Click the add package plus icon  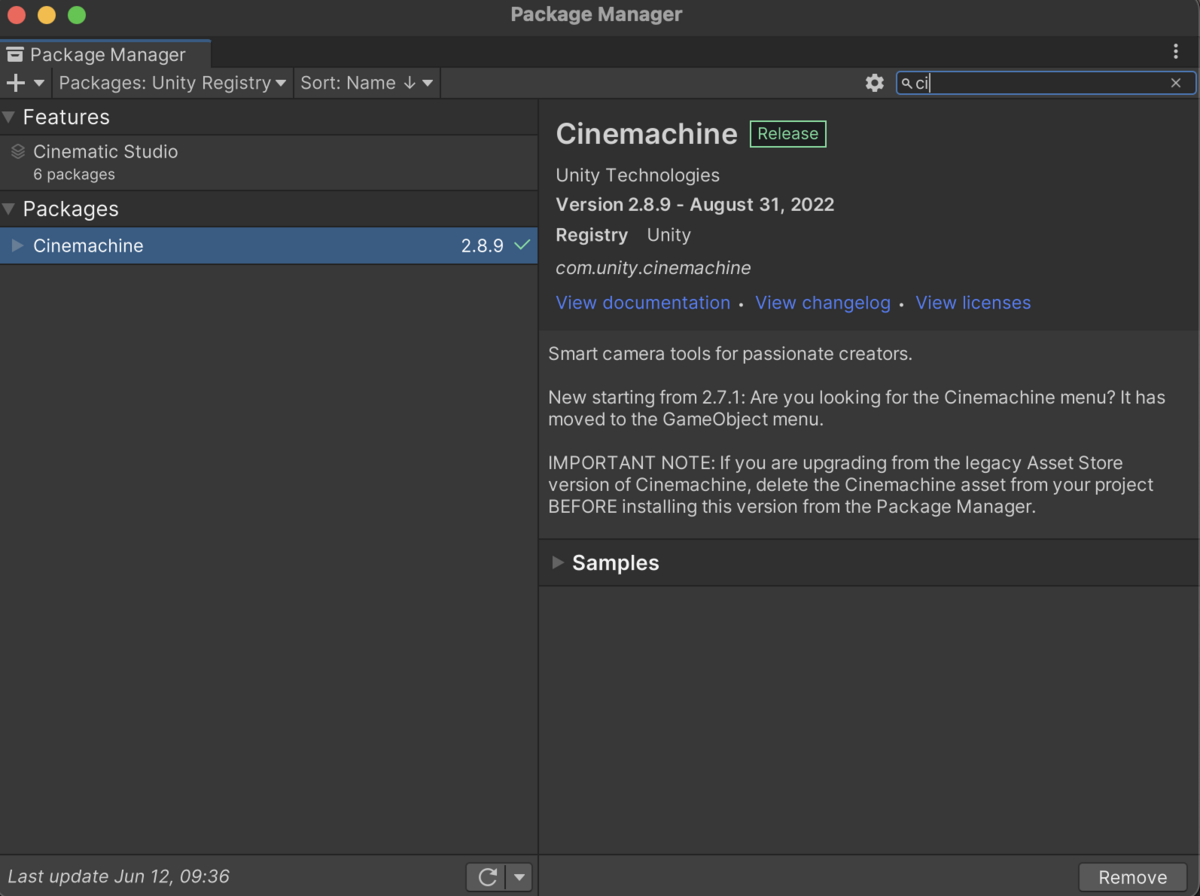pos(16,83)
